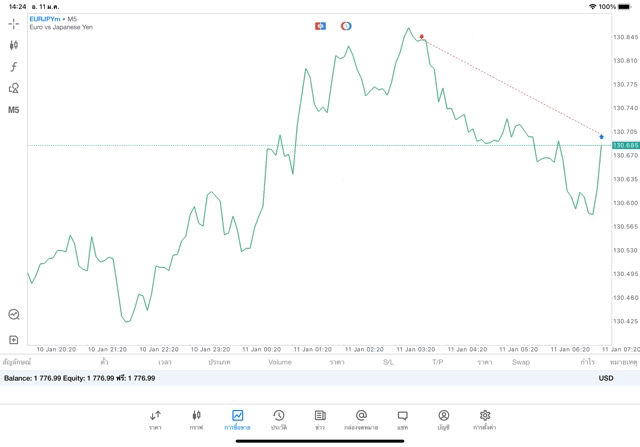The image size is (640, 447).
Task: Open the indicators (f) menu
Action: [x=14, y=67]
